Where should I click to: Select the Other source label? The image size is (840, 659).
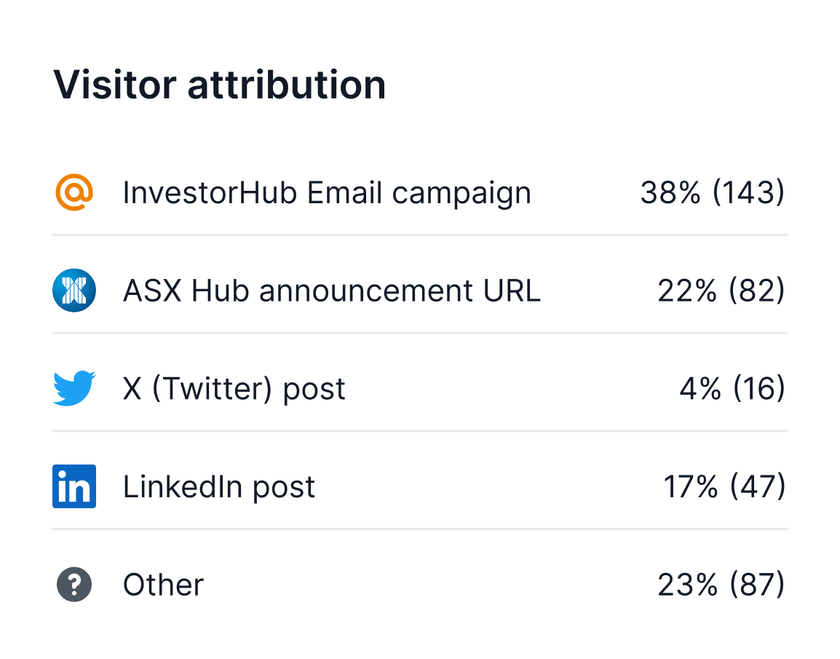click(x=163, y=584)
